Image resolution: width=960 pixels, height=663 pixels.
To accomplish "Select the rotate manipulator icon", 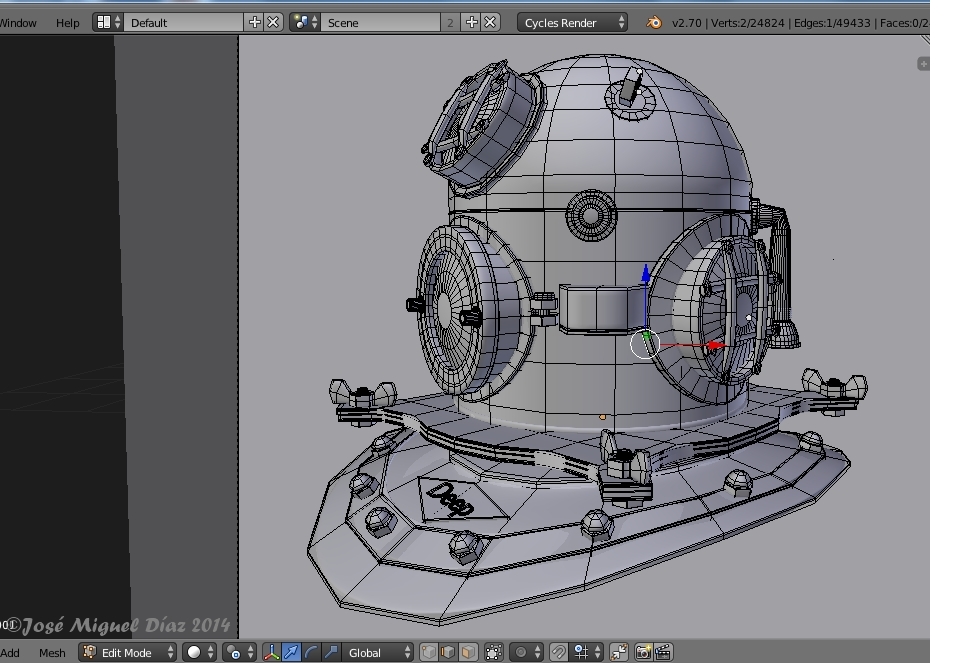I will point(311,652).
